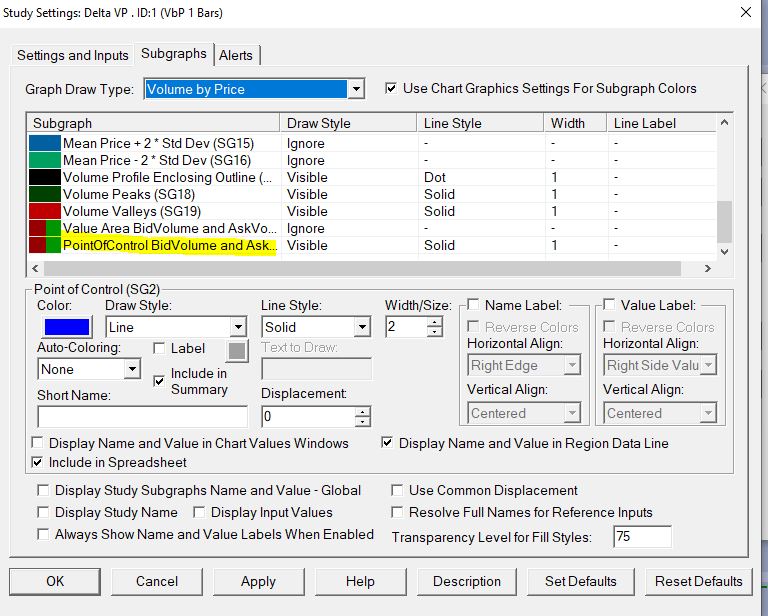This screenshot has height=616, width=768.
Task: Click dark green swatch of Volume Peaks row
Action: [45, 194]
